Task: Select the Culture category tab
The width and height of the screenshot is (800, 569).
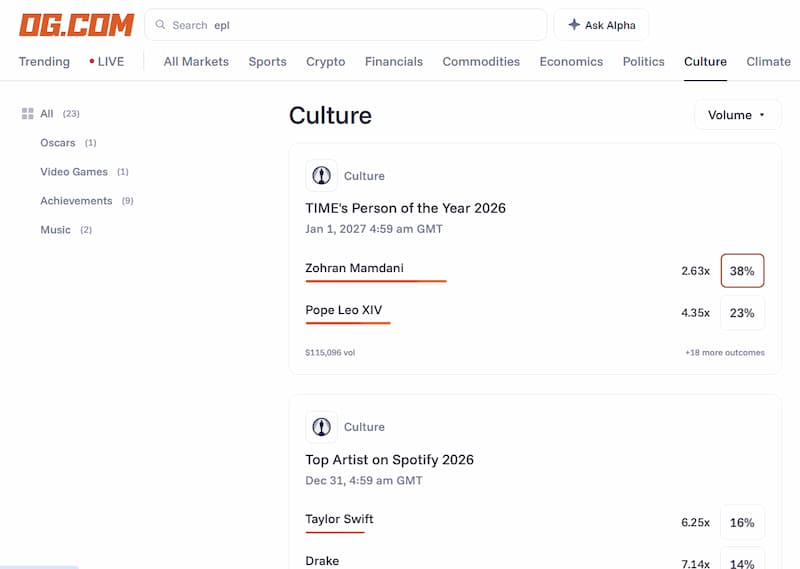Action: (705, 61)
